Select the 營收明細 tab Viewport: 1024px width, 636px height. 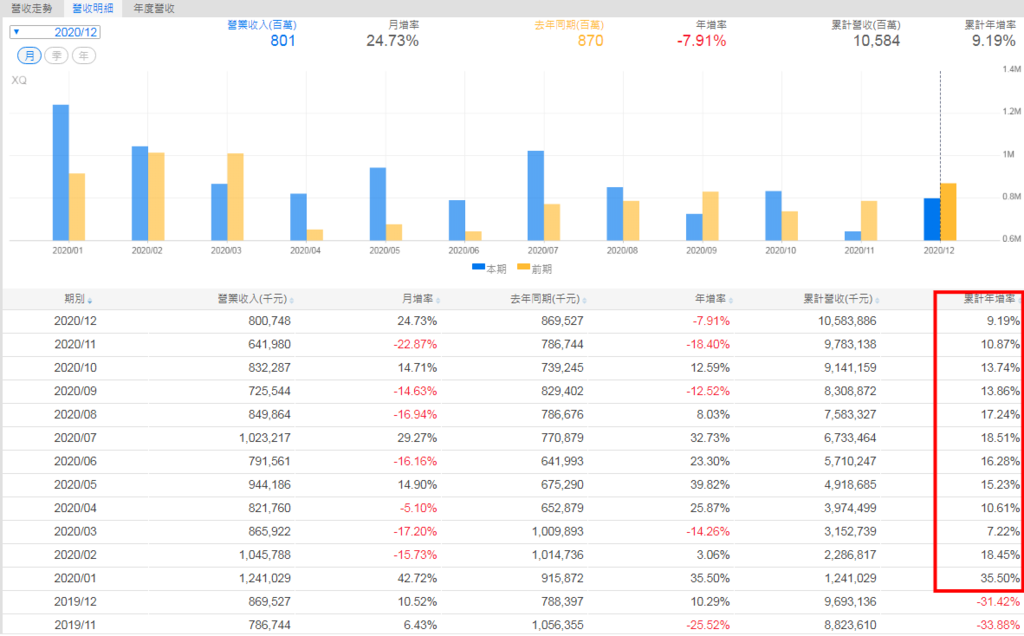[92, 8]
